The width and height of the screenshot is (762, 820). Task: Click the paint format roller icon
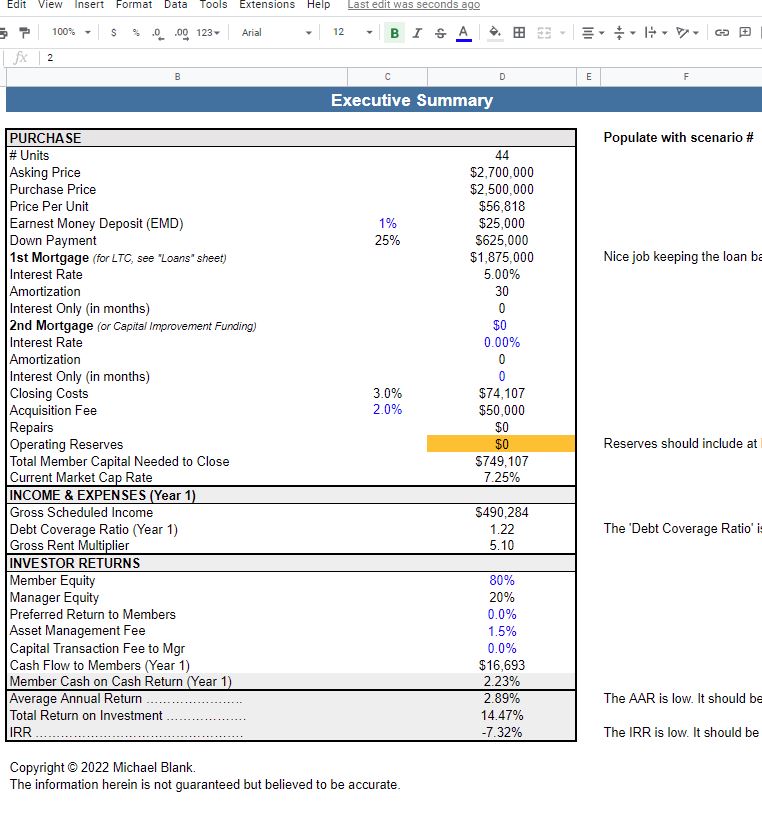click(x=24, y=32)
